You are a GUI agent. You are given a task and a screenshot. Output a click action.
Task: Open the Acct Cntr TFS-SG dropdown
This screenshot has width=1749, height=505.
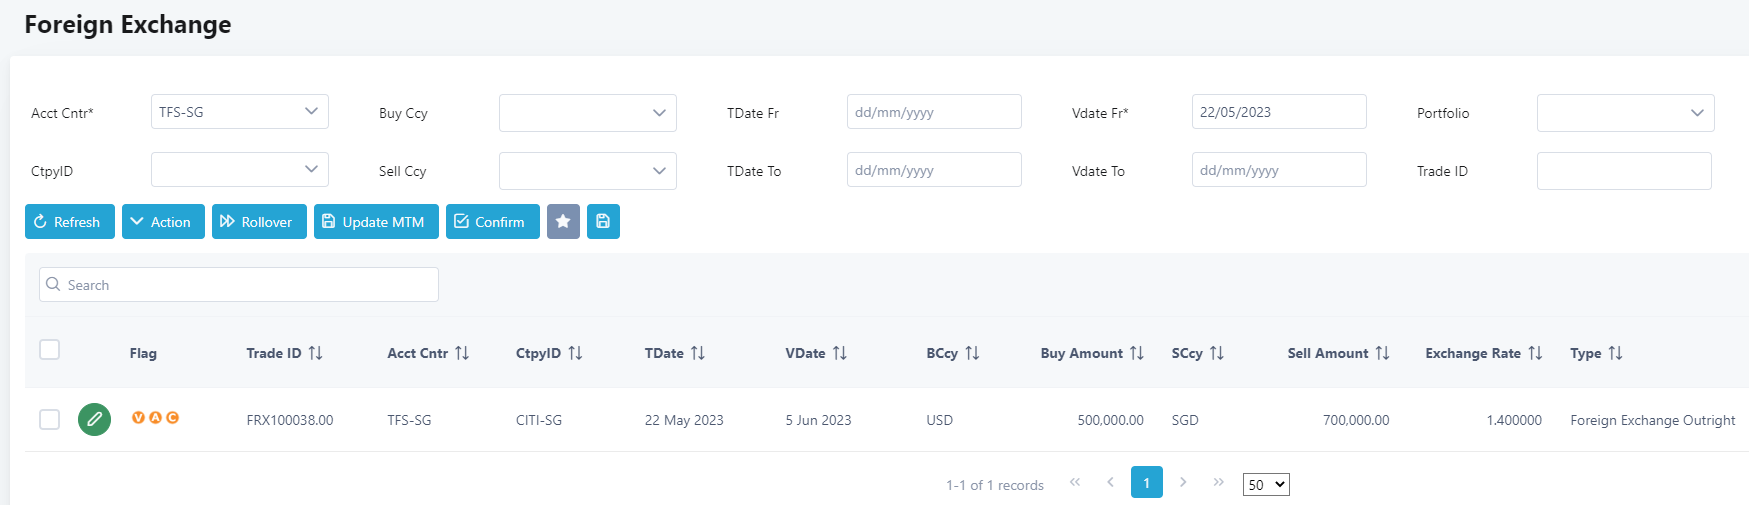tap(239, 112)
